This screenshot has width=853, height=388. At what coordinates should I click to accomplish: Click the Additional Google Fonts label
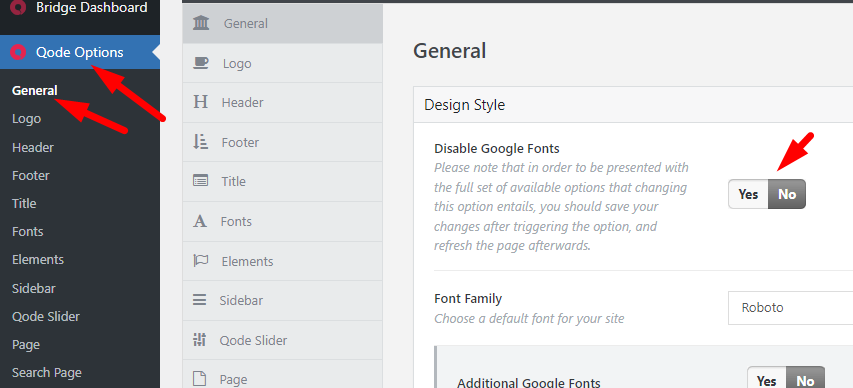pyautogui.click(x=529, y=383)
